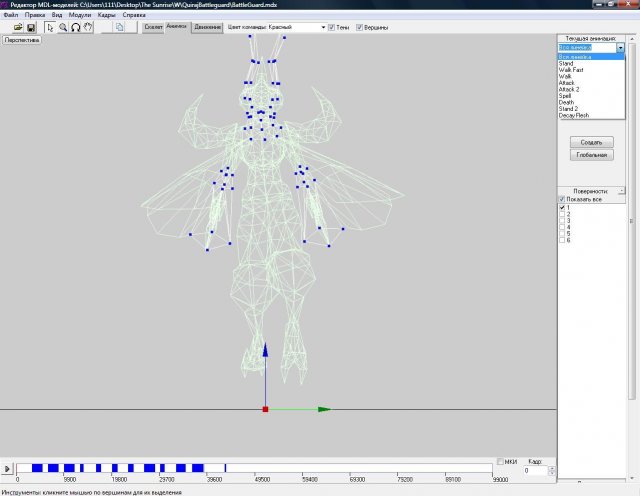Click the Создать button
The height and width of the screenshot is (496, 640).
click(x=590, y=142)
